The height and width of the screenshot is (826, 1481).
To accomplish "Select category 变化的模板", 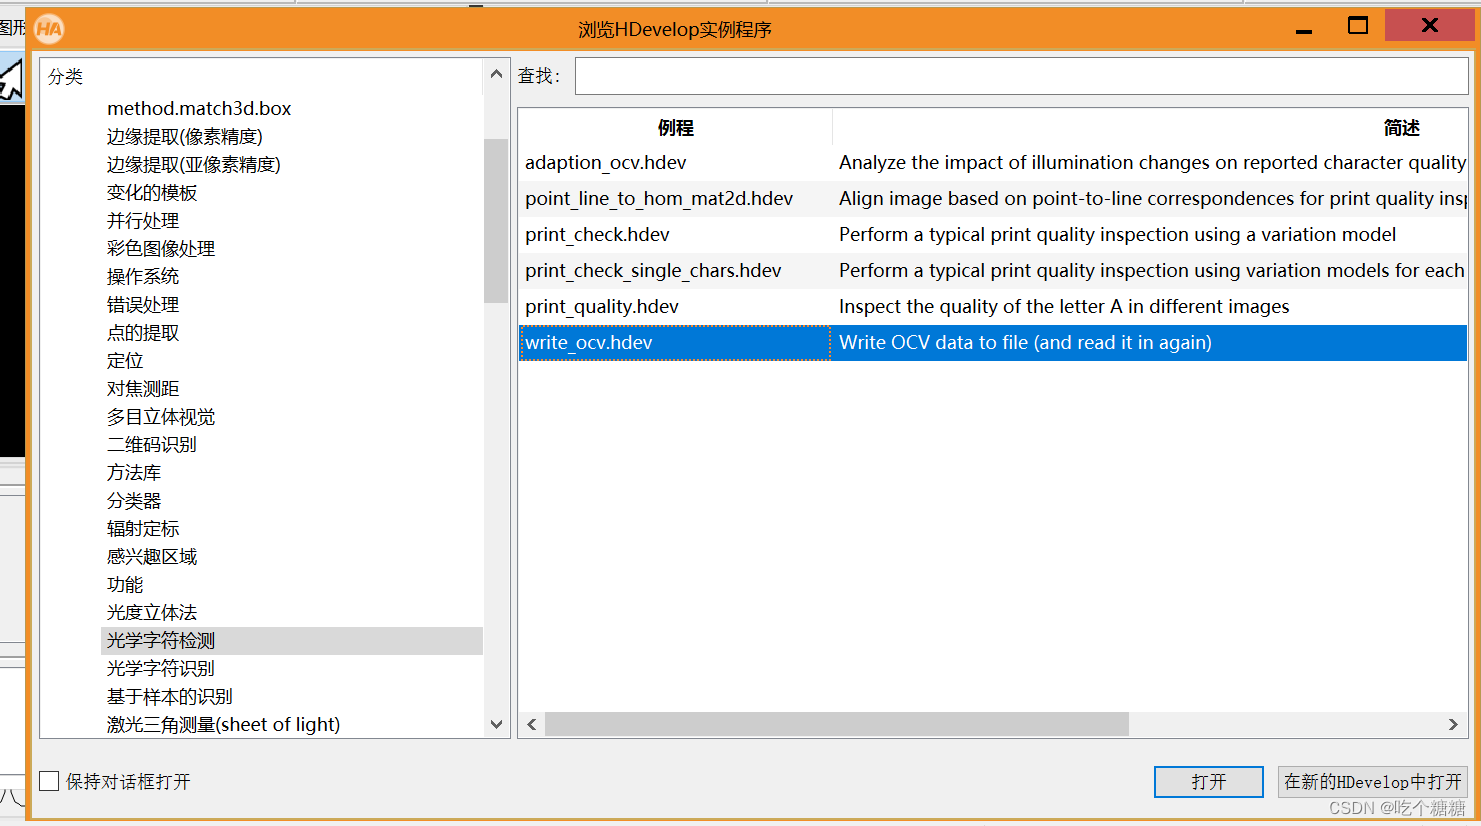I will (x=152, y=192).
